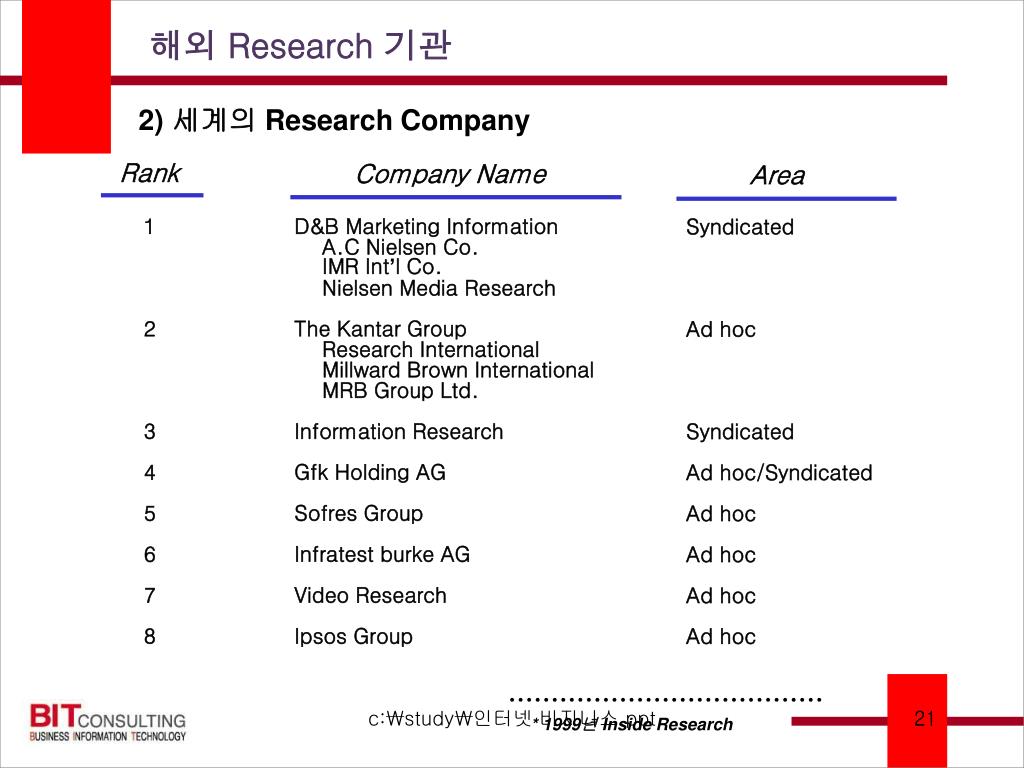Click rank number 3
Viewport: 1024px width, 768px height.
coord(150,432)
